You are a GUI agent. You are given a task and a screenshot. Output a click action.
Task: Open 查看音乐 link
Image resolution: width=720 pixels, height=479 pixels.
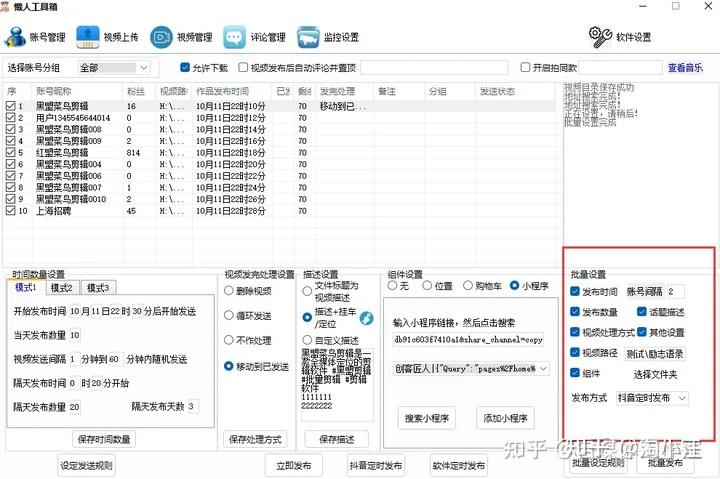685,68
